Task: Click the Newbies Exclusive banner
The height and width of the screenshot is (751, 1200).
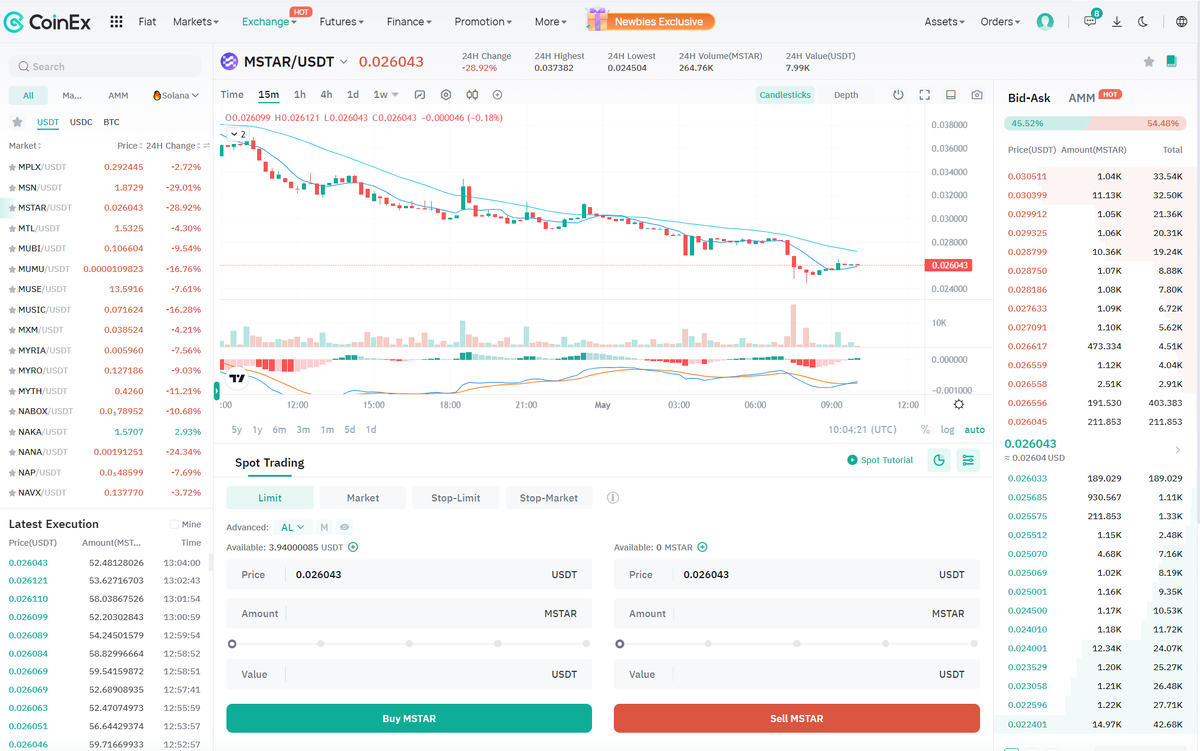Action: (x=651, y=20)
